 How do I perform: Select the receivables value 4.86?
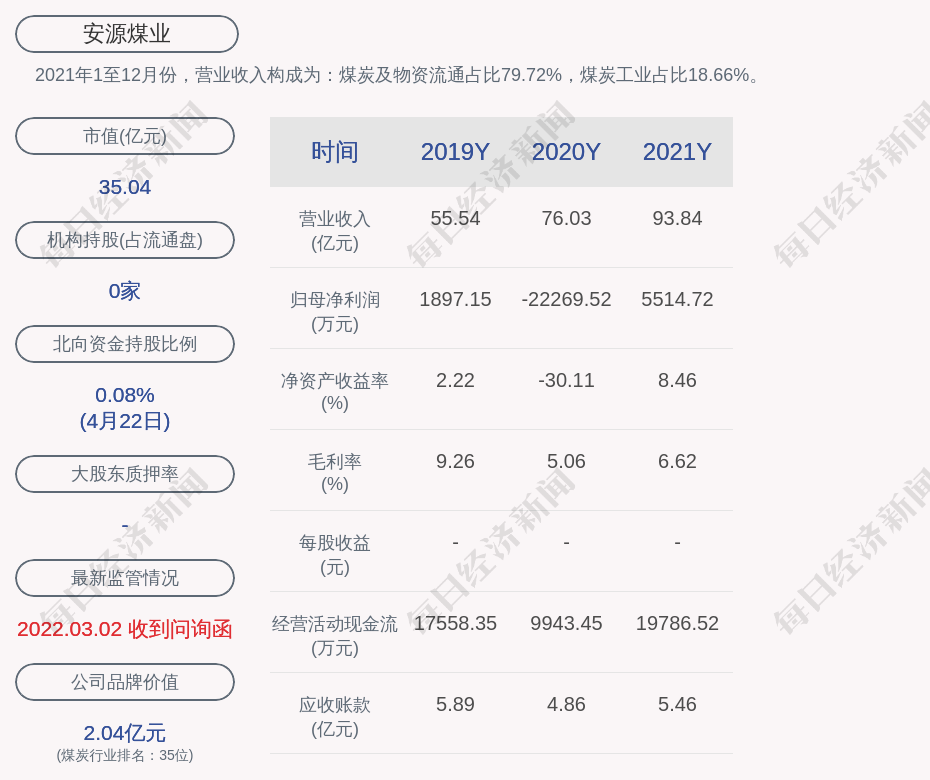[566, 705]
